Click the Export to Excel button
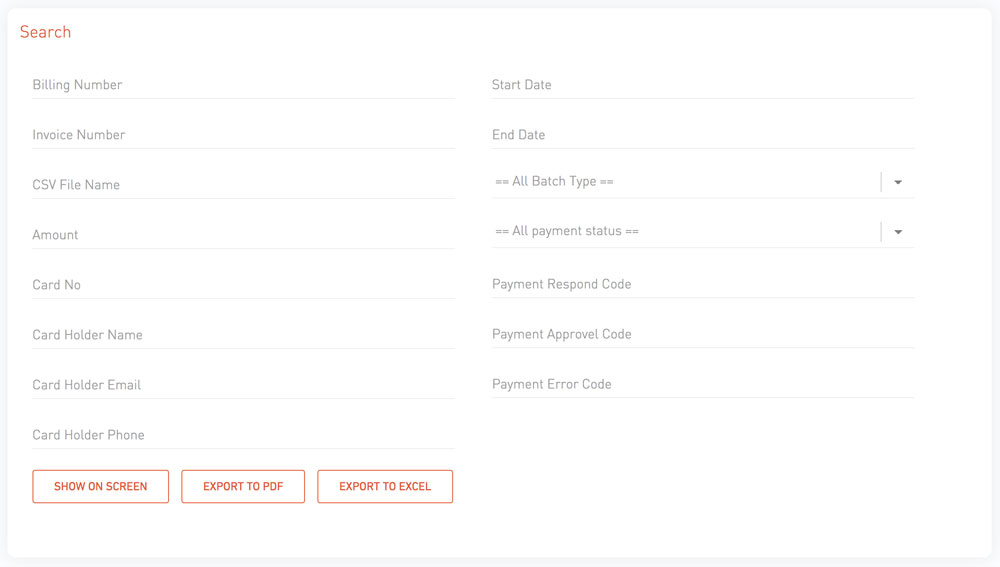 coord(385,487)
